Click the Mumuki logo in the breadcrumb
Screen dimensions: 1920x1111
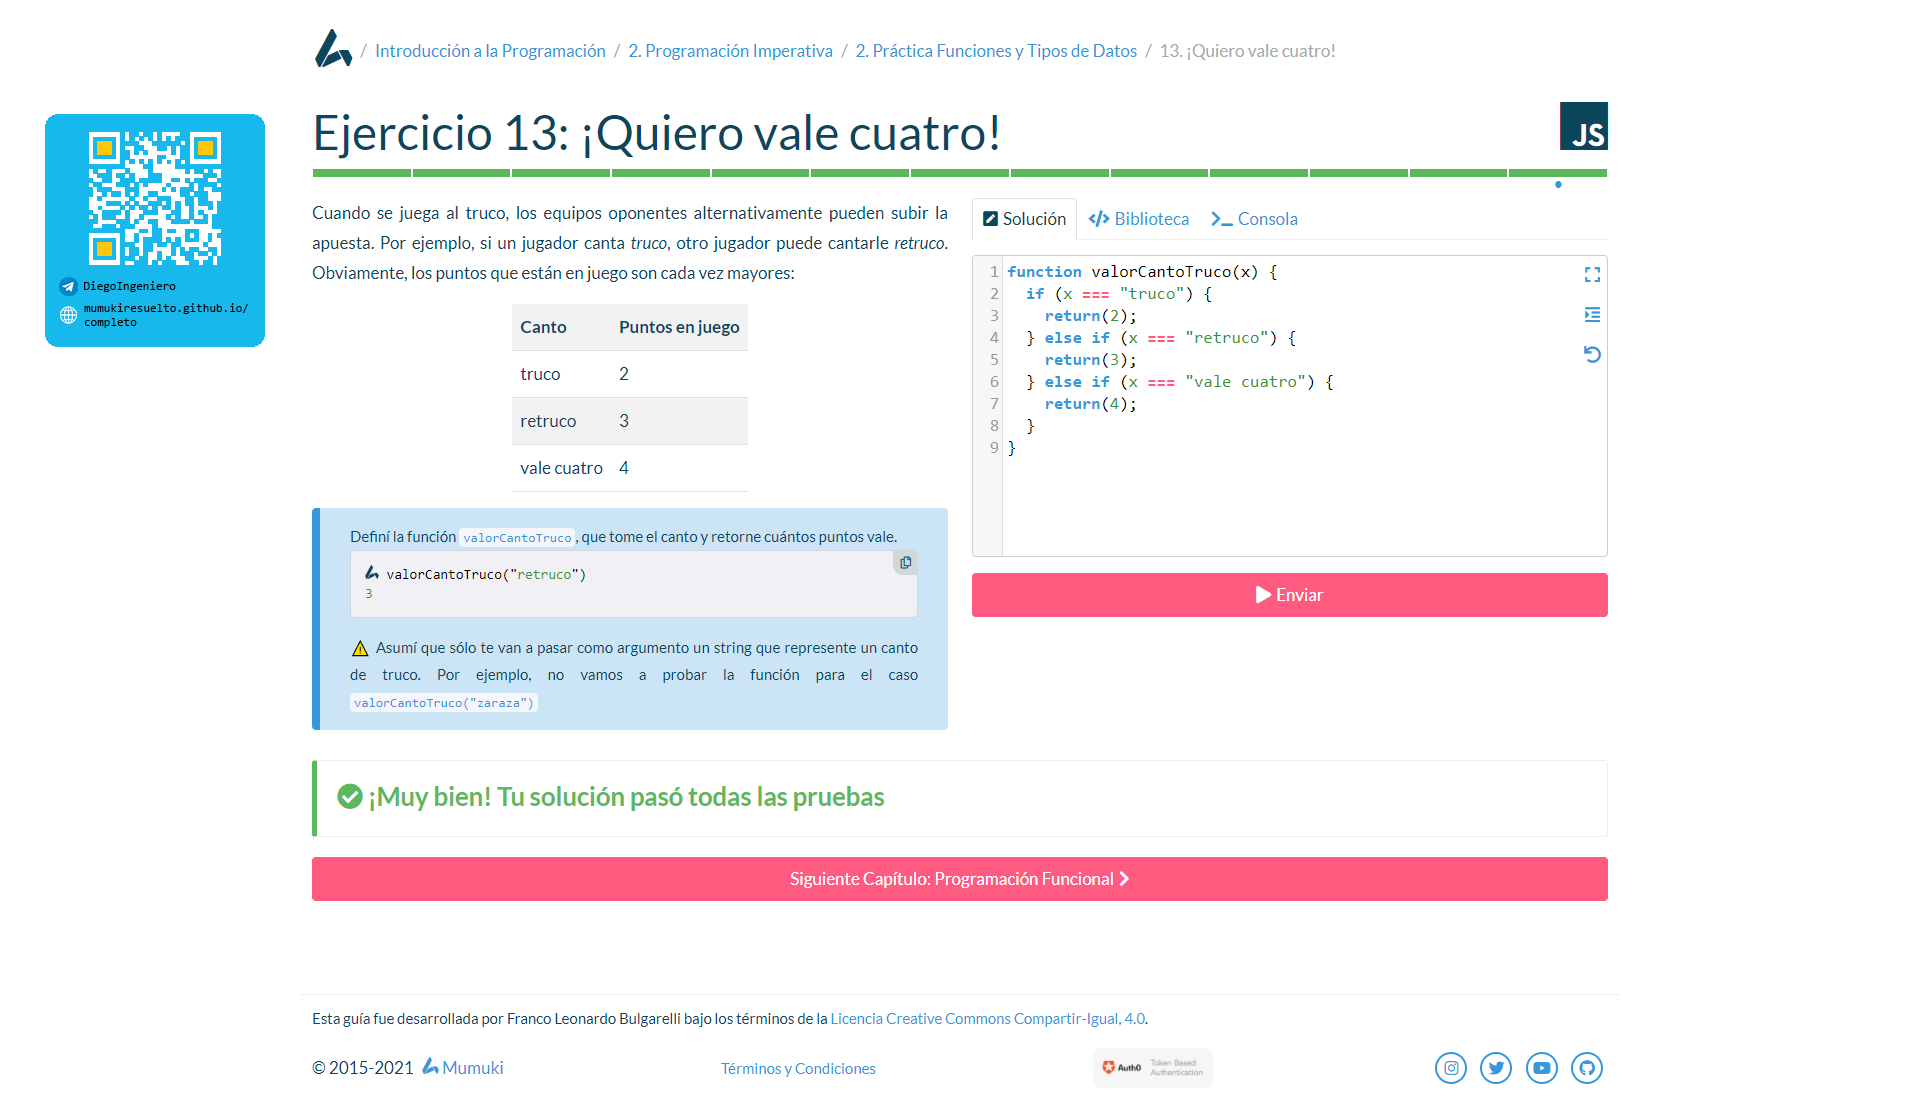coord(333,48)
